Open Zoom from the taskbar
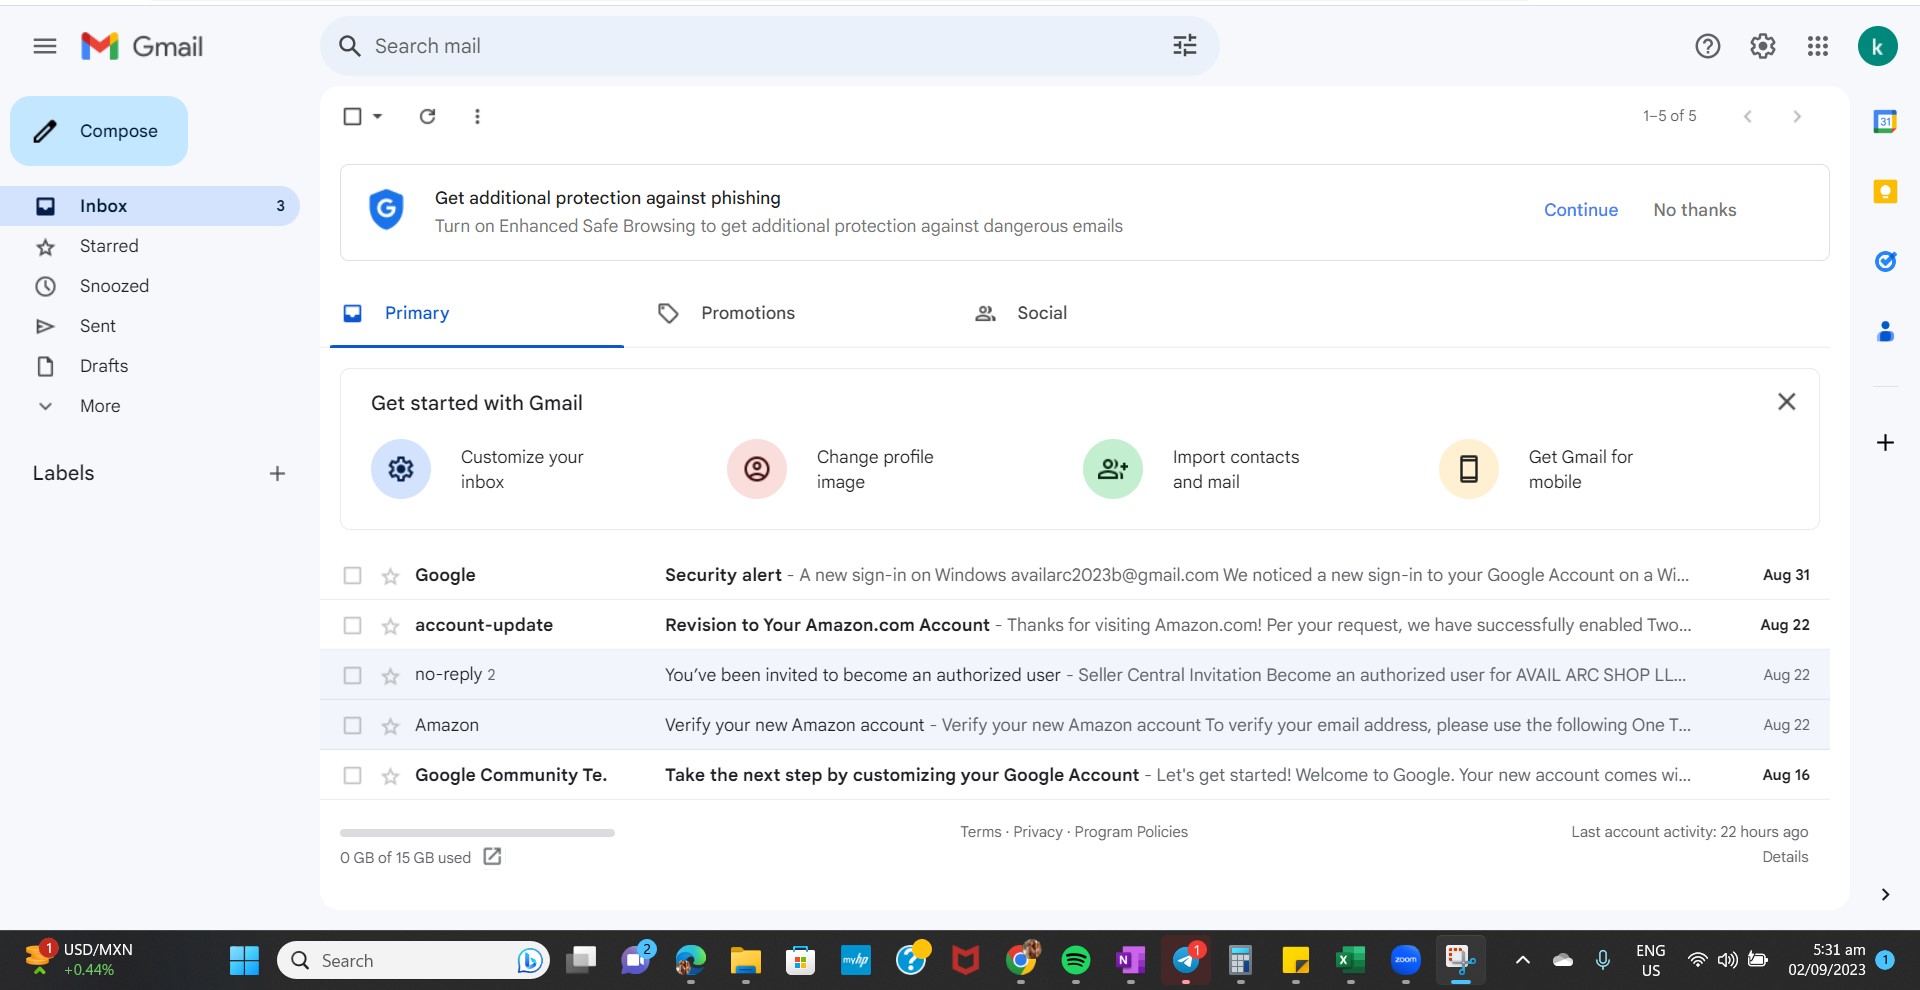Viewport: 1920px width, 990px height. click(x=1405, y=961)
